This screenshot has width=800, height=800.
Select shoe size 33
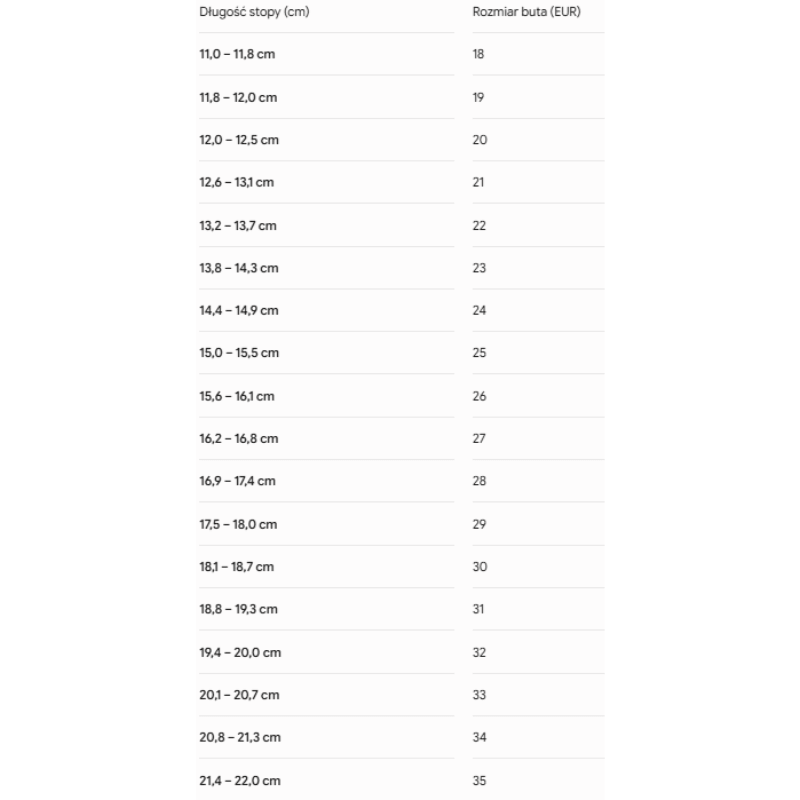point(479,694)
